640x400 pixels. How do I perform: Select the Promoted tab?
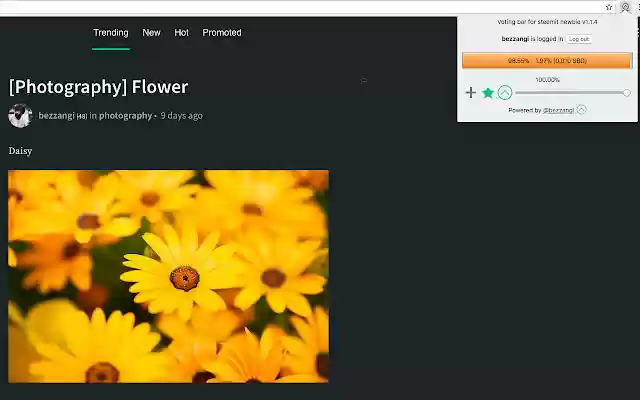pos(222,33)
